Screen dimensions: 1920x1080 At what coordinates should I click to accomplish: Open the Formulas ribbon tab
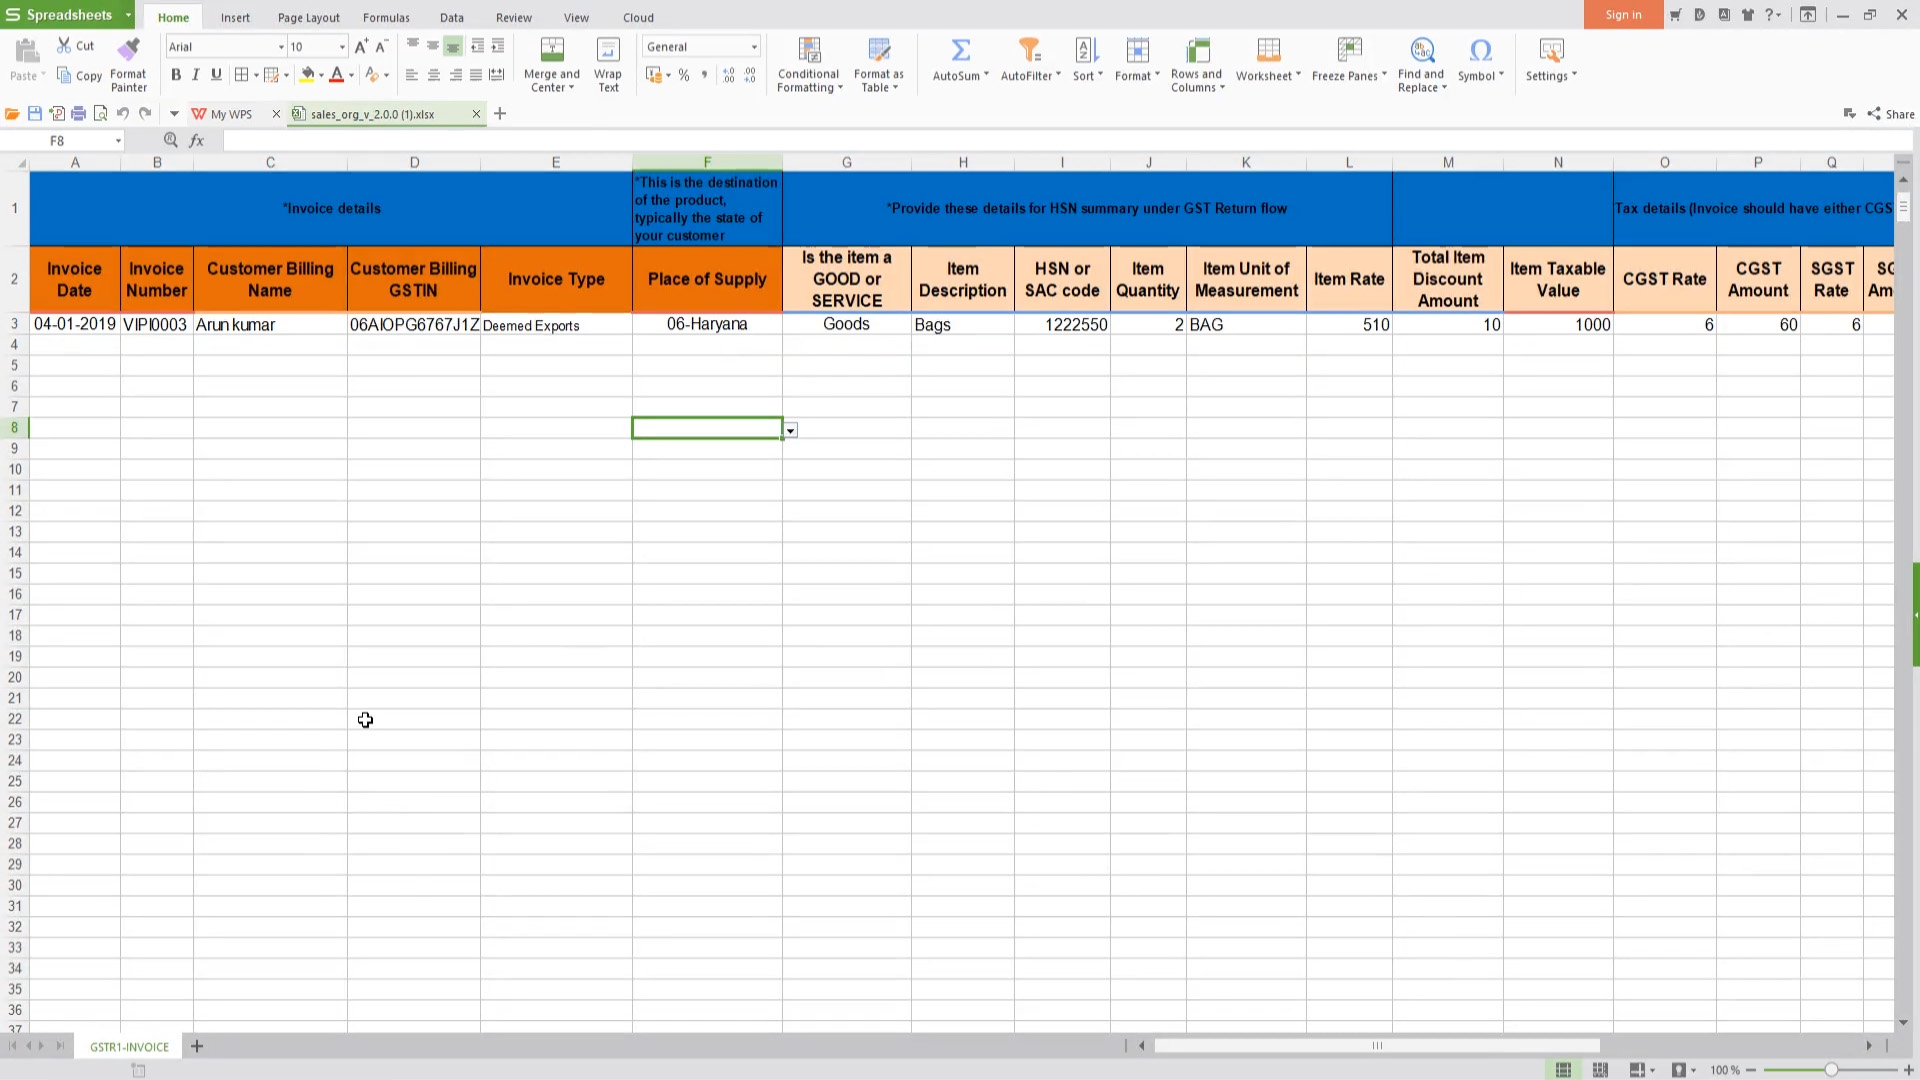click(386, 17)
